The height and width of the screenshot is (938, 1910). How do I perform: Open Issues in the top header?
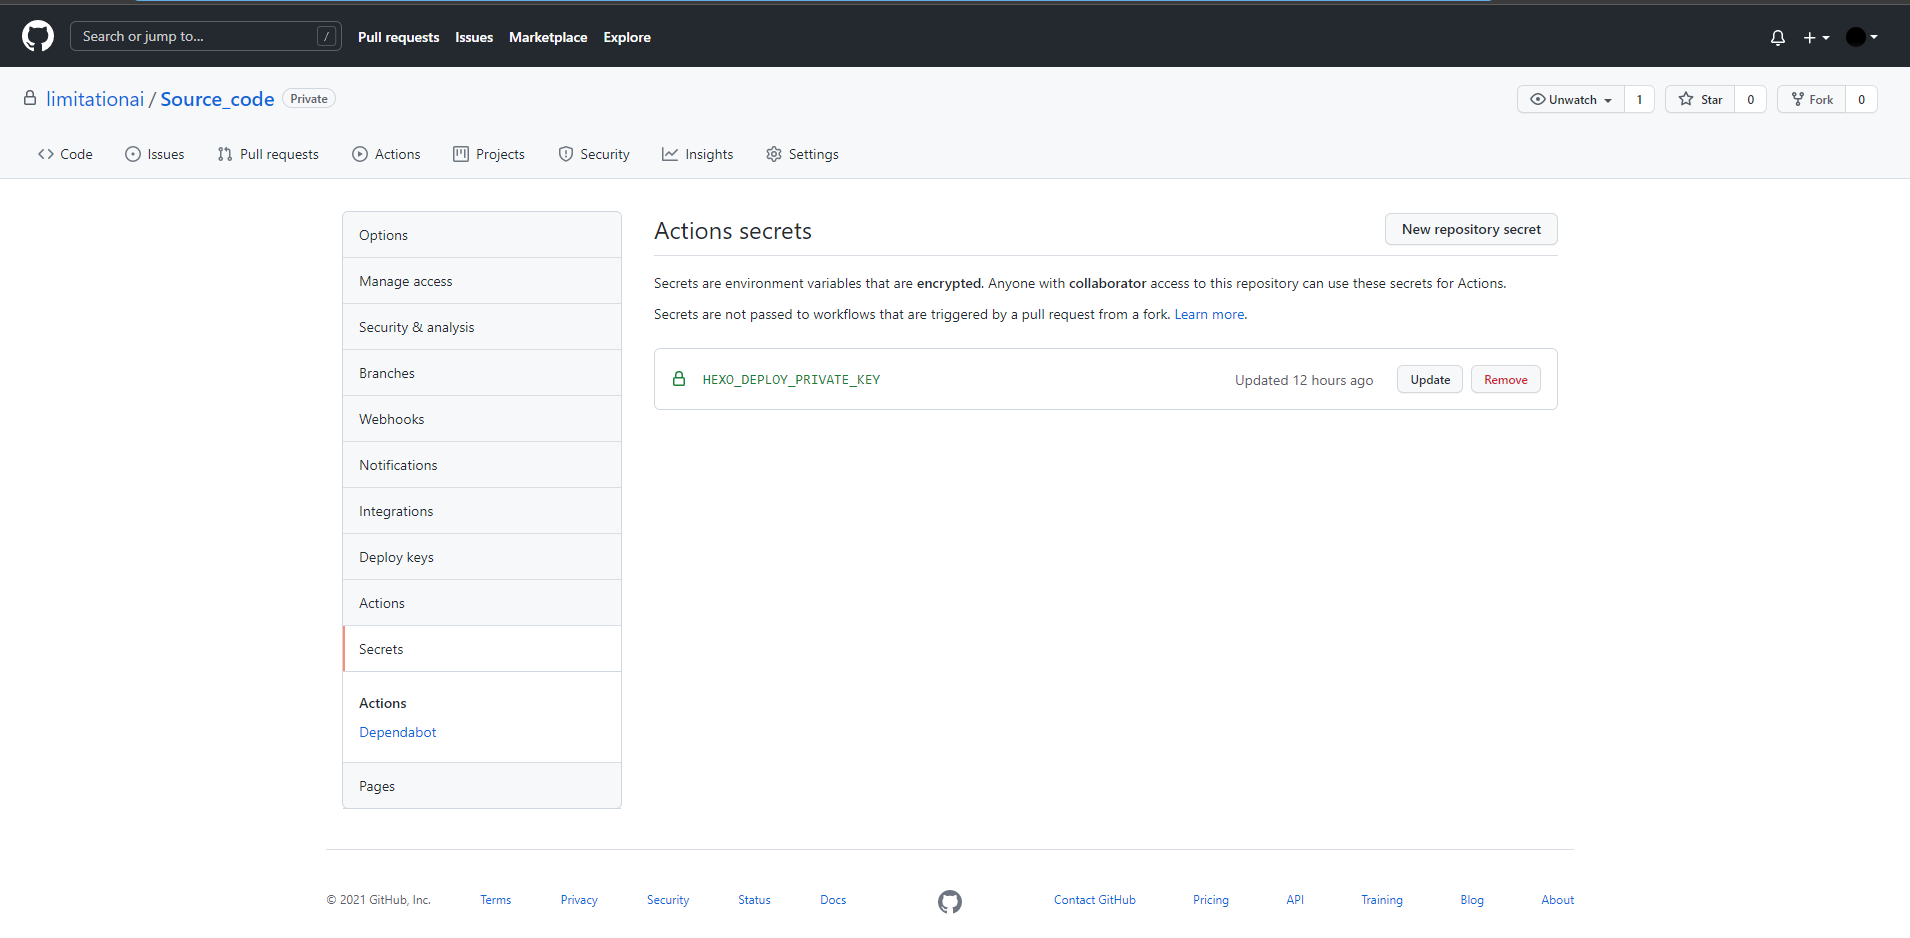pos(474,37)
